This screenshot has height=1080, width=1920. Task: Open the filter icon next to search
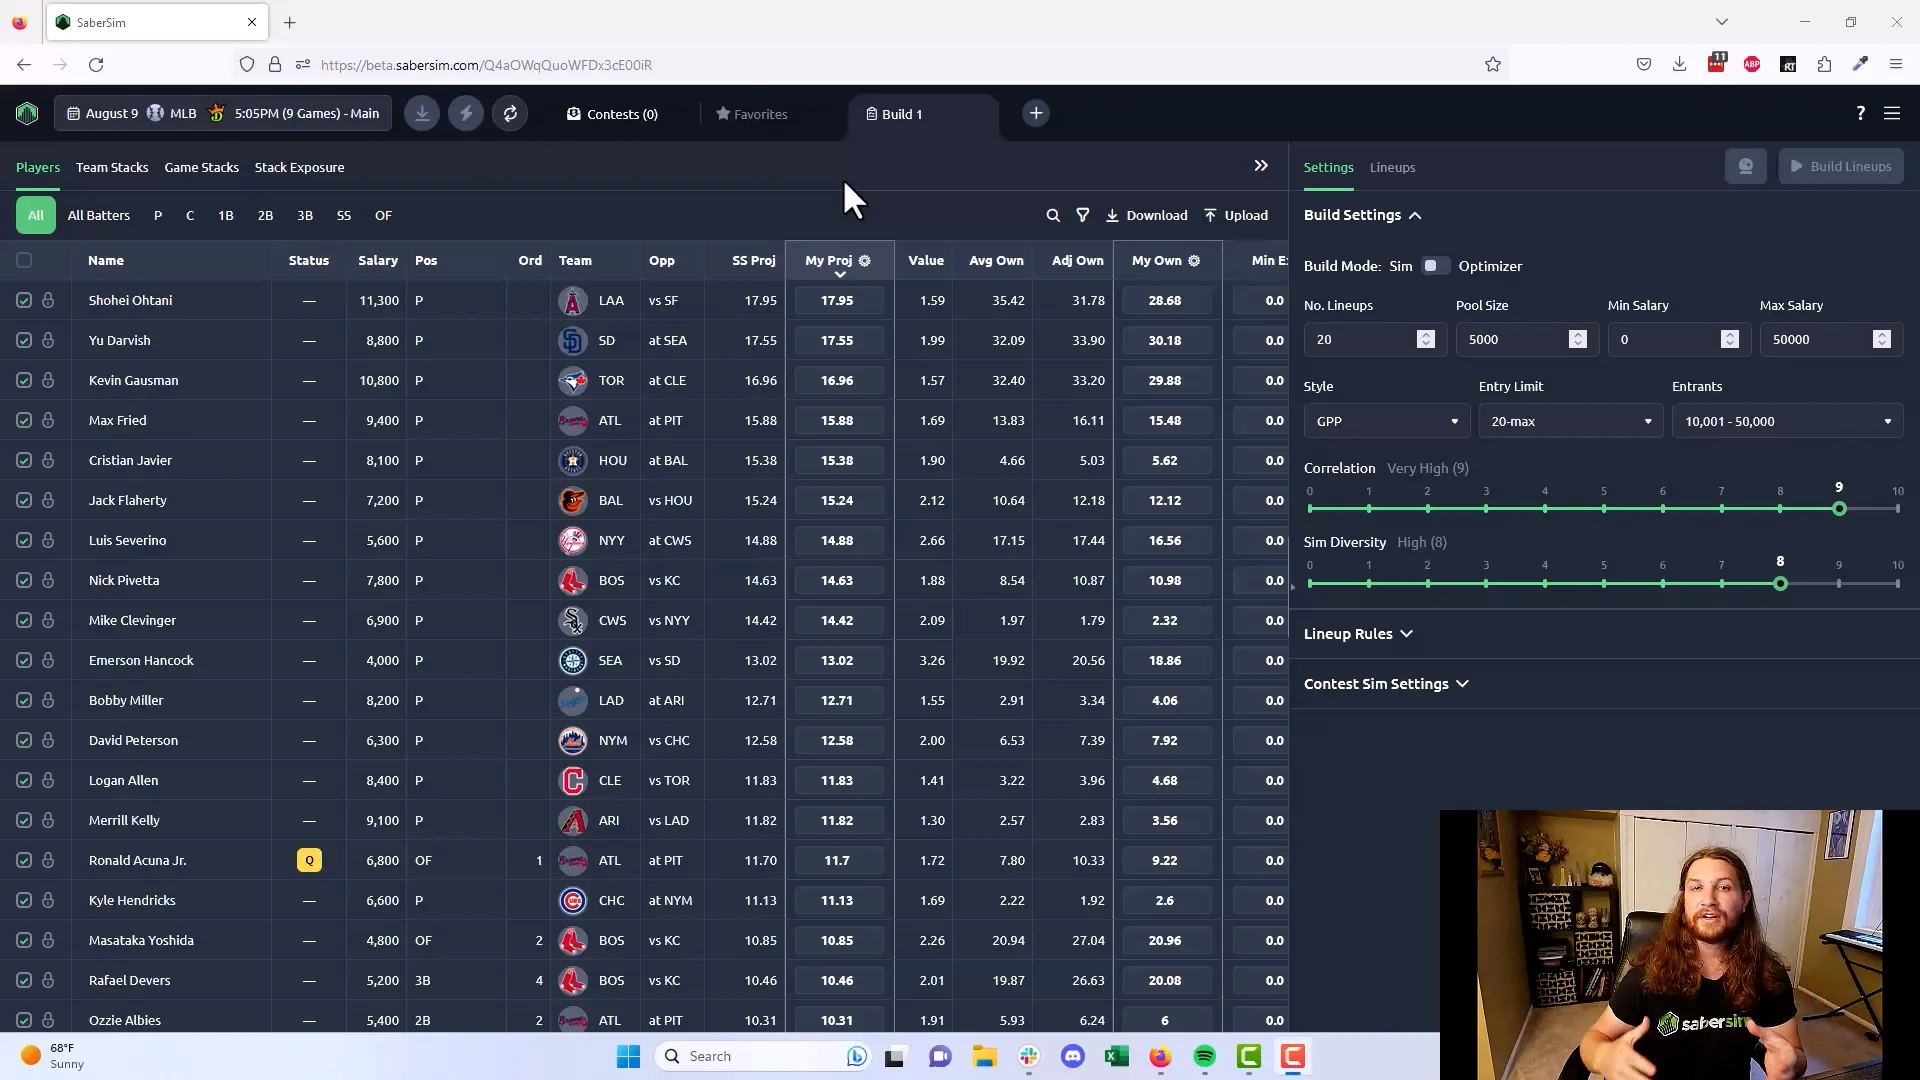[1083, 215]
